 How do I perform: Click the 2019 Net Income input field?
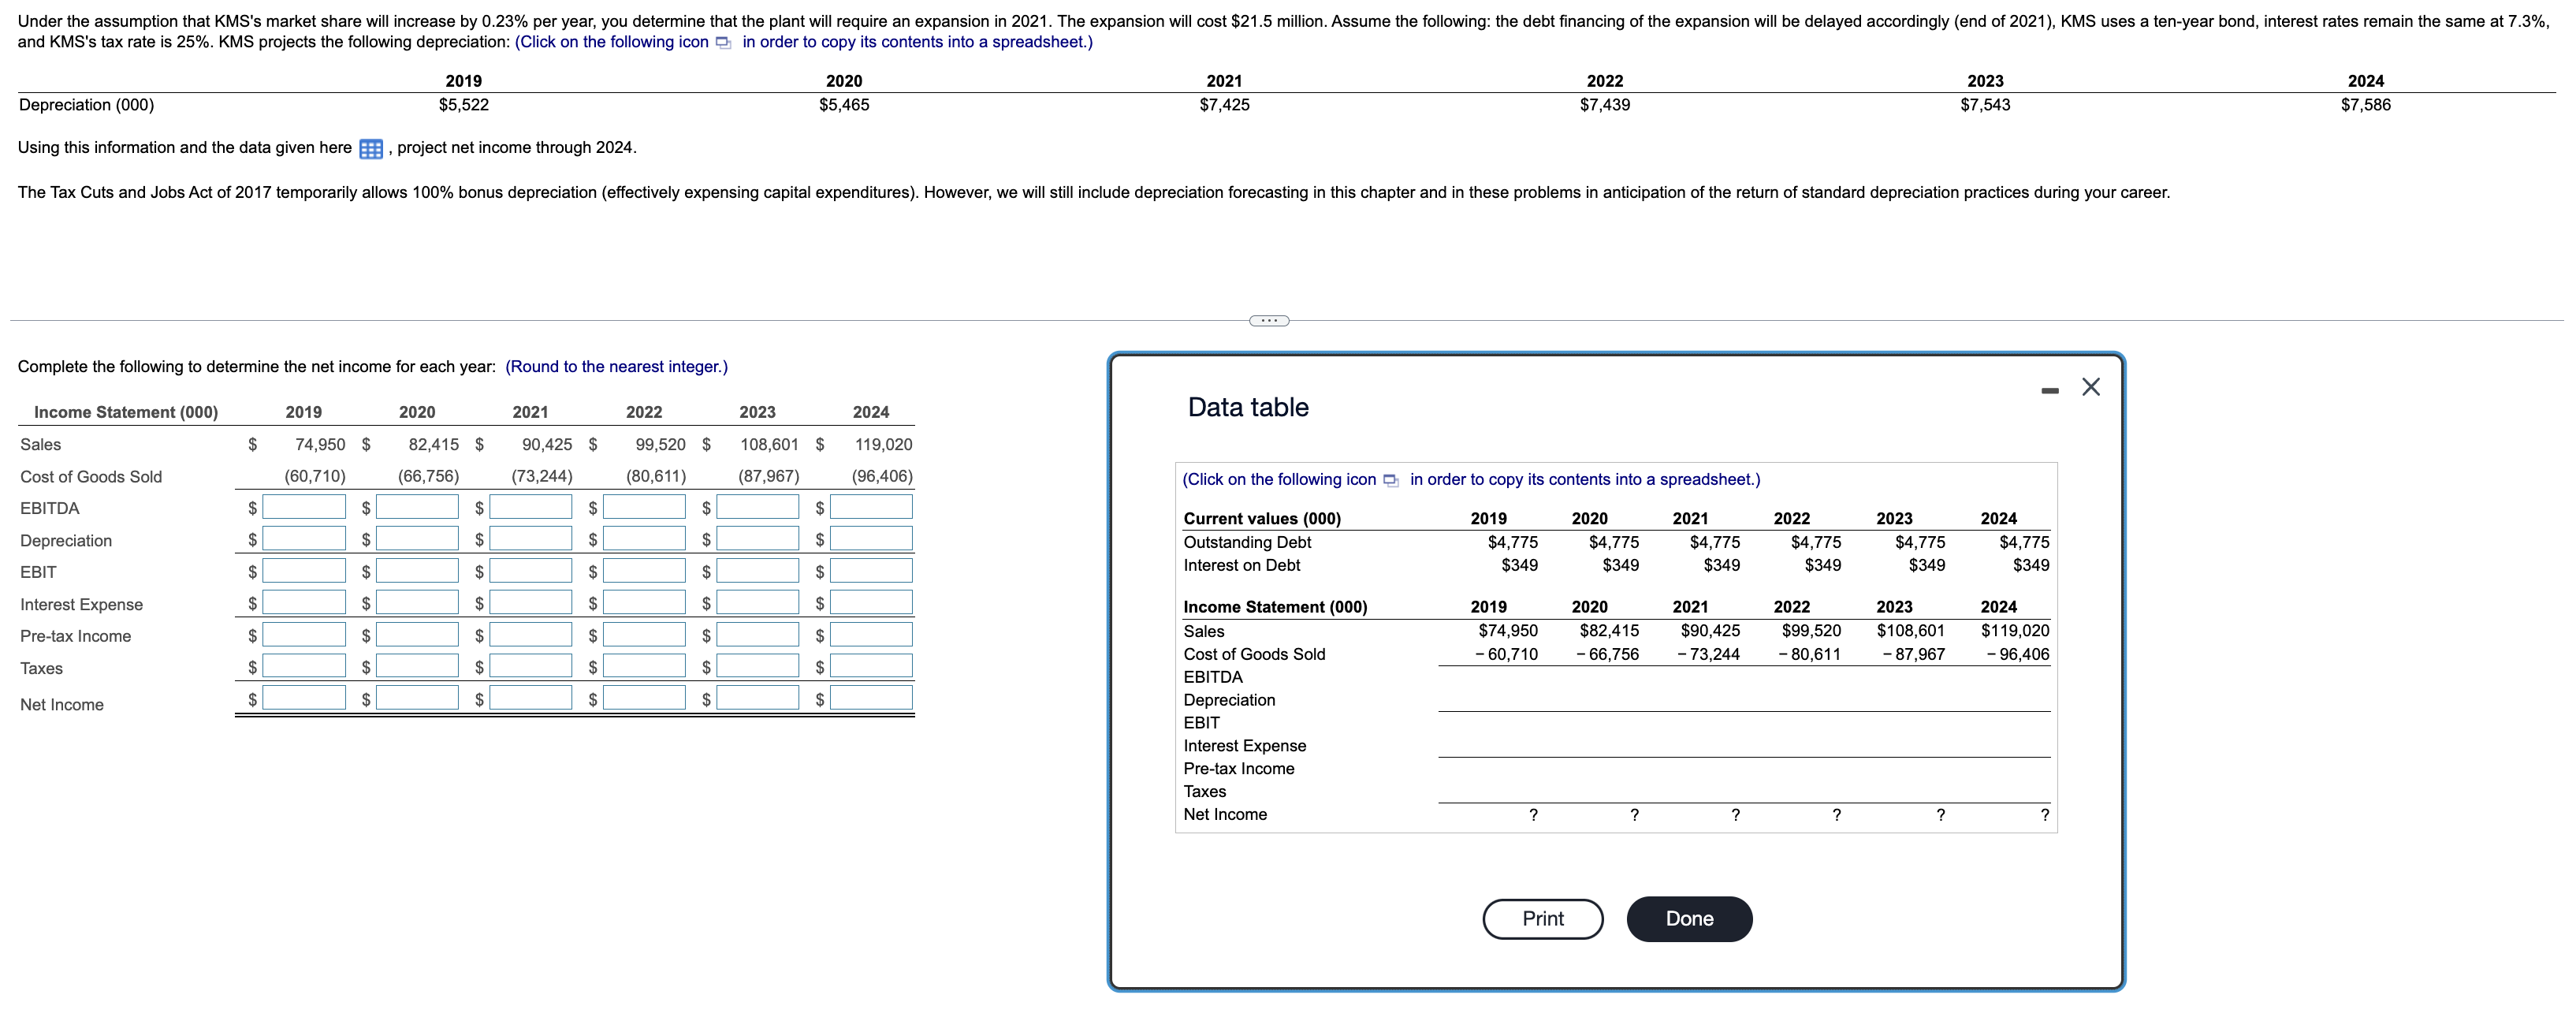(304, 698)
